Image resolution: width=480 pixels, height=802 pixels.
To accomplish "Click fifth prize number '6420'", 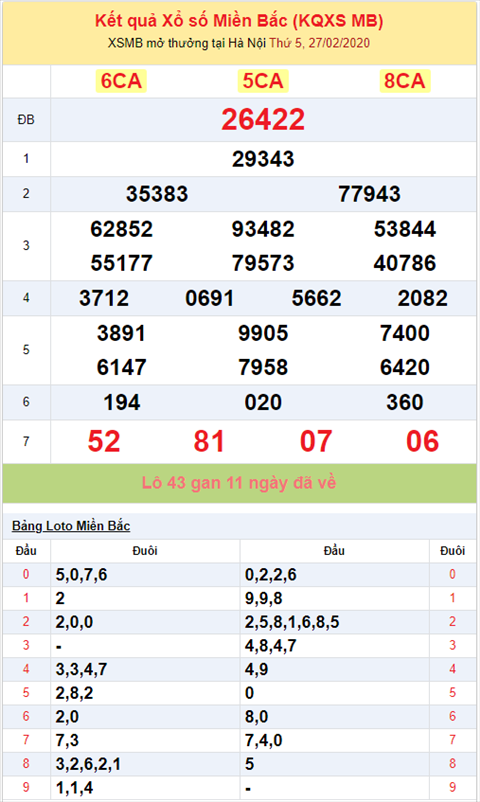I will coord(405,368).
